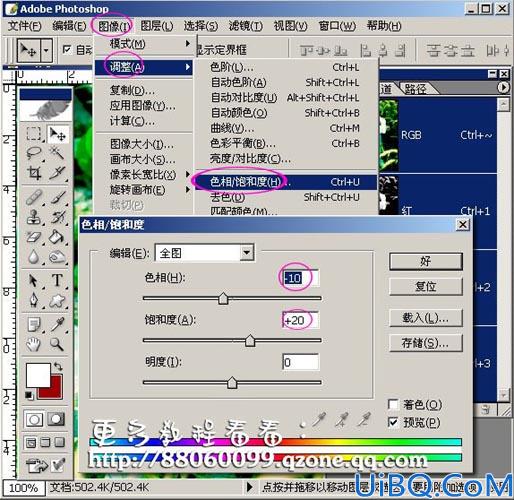The width and height of the screenshot is (514, 500).
Task: Click the 复位 reset button
Action: pos(426,286)
